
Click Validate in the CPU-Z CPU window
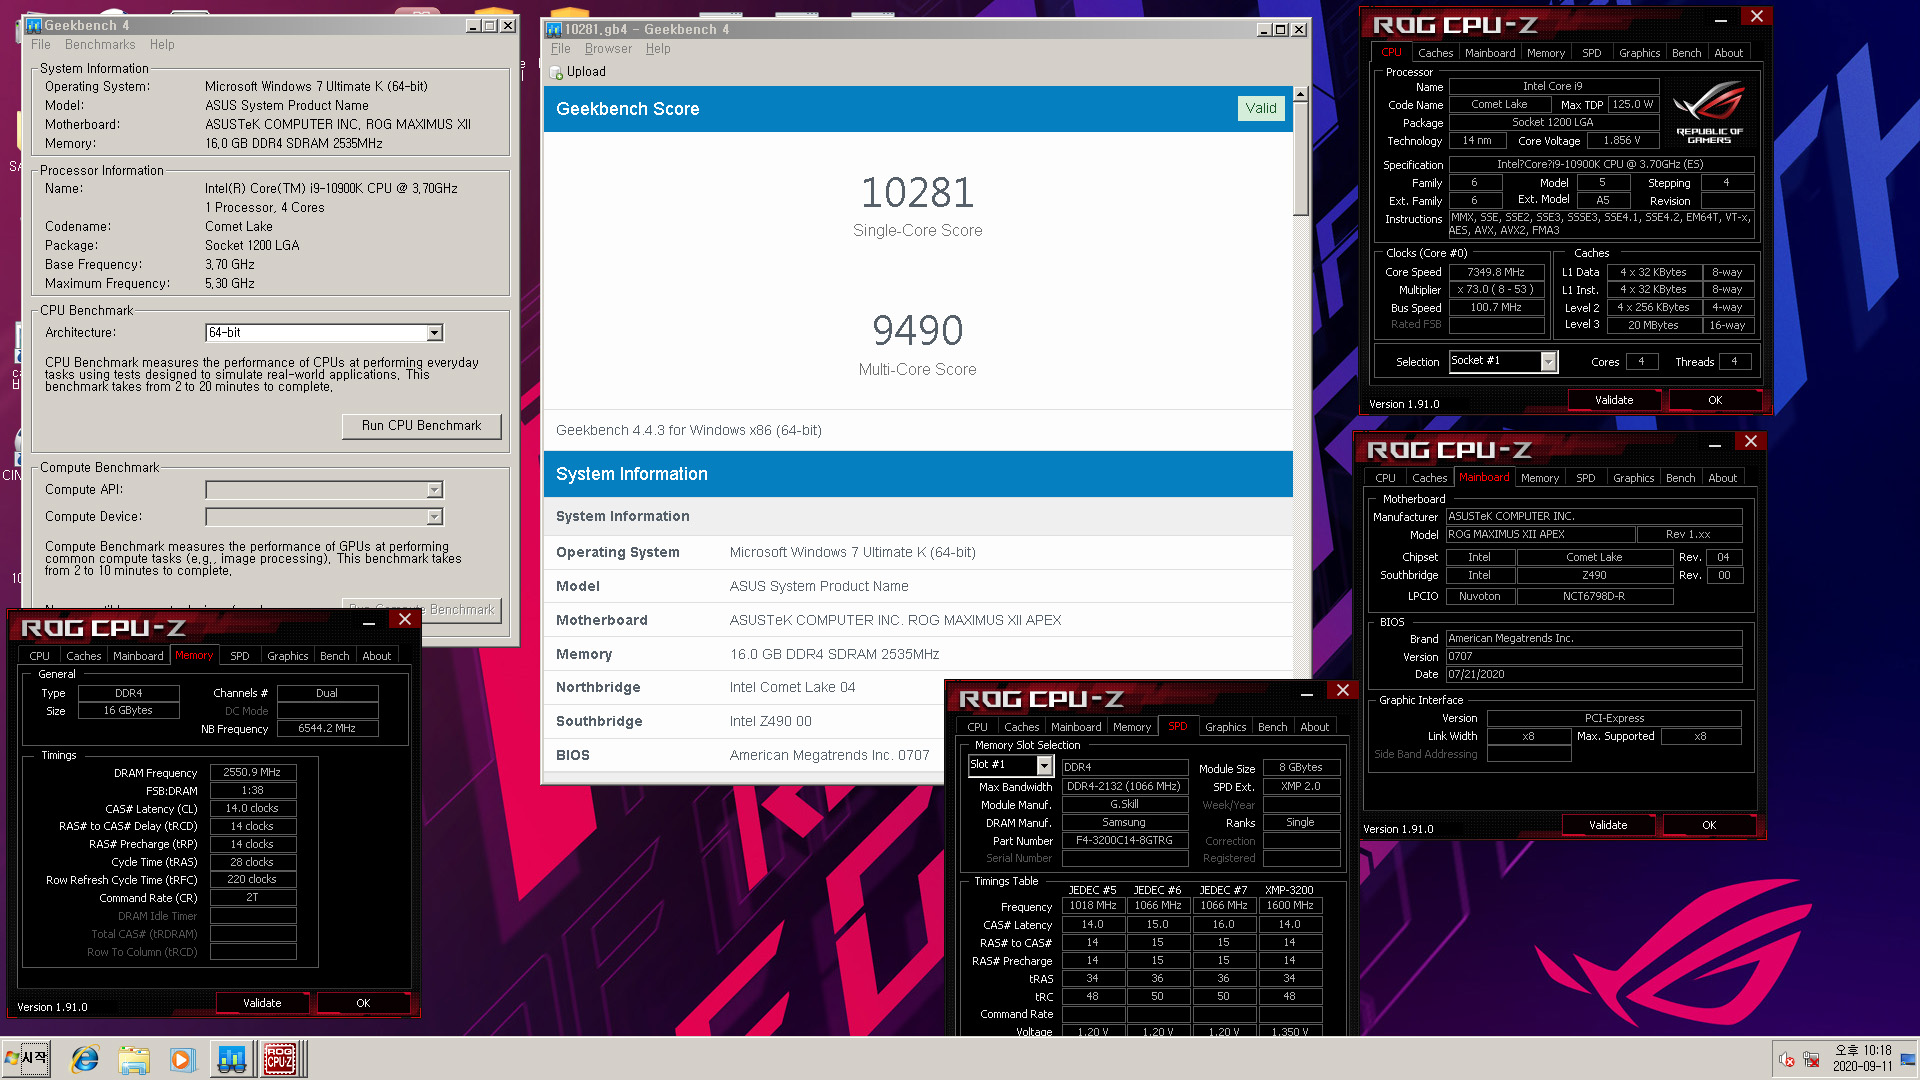(x=1614, y=400)
